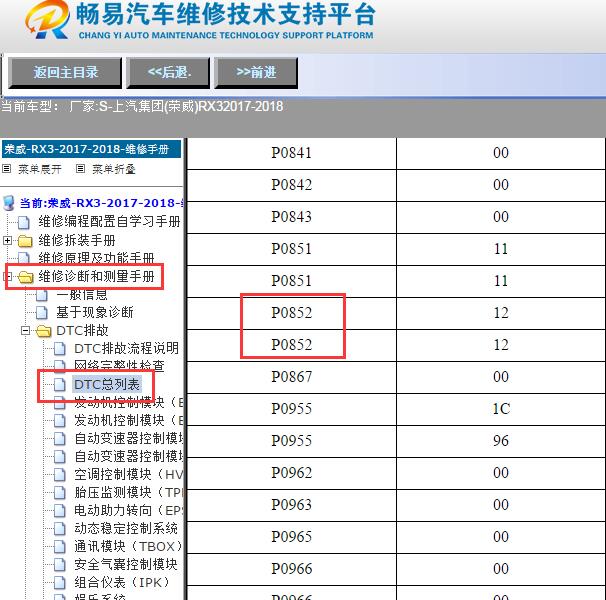Click P0963 cell in DTC table
The image size is (606, 600).
click(291, 505)
